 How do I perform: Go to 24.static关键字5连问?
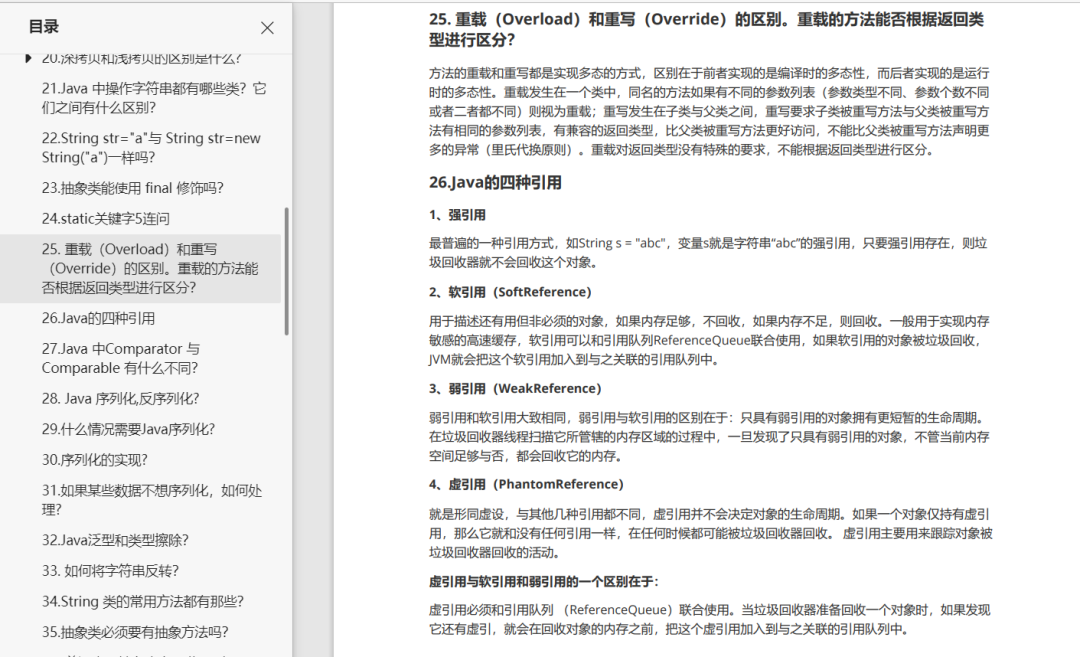[105, 218]
